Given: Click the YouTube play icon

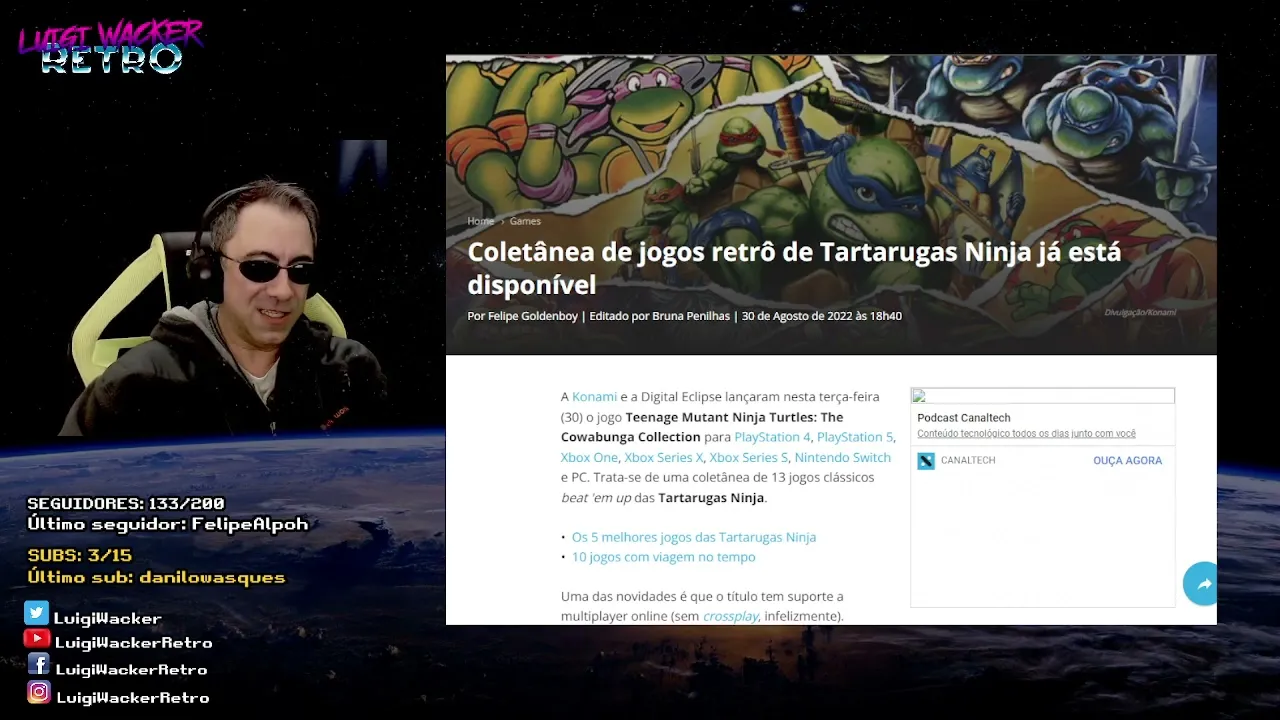Looking at the screenshot, I should [x=37, y=638].
